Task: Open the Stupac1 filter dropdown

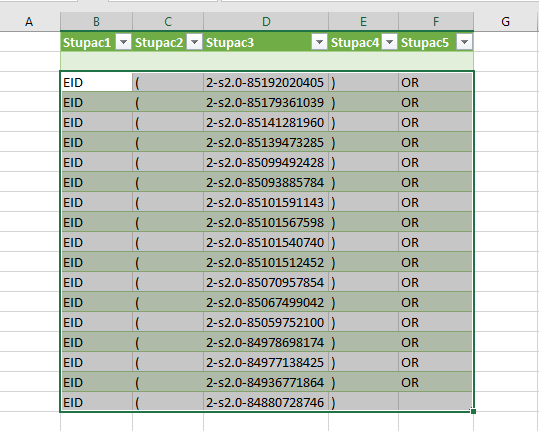Action: click(123, 42)
